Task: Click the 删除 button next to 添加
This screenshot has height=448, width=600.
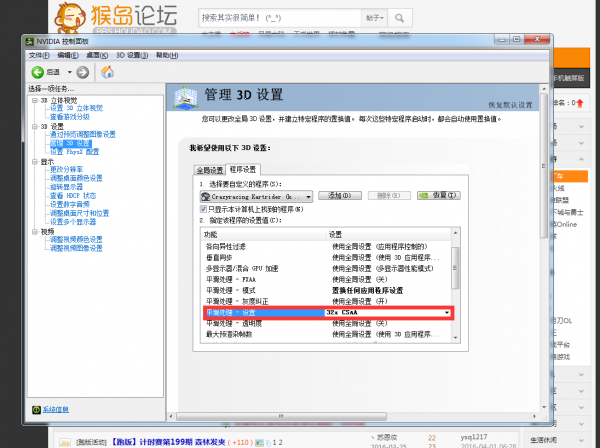Action: 389,195
